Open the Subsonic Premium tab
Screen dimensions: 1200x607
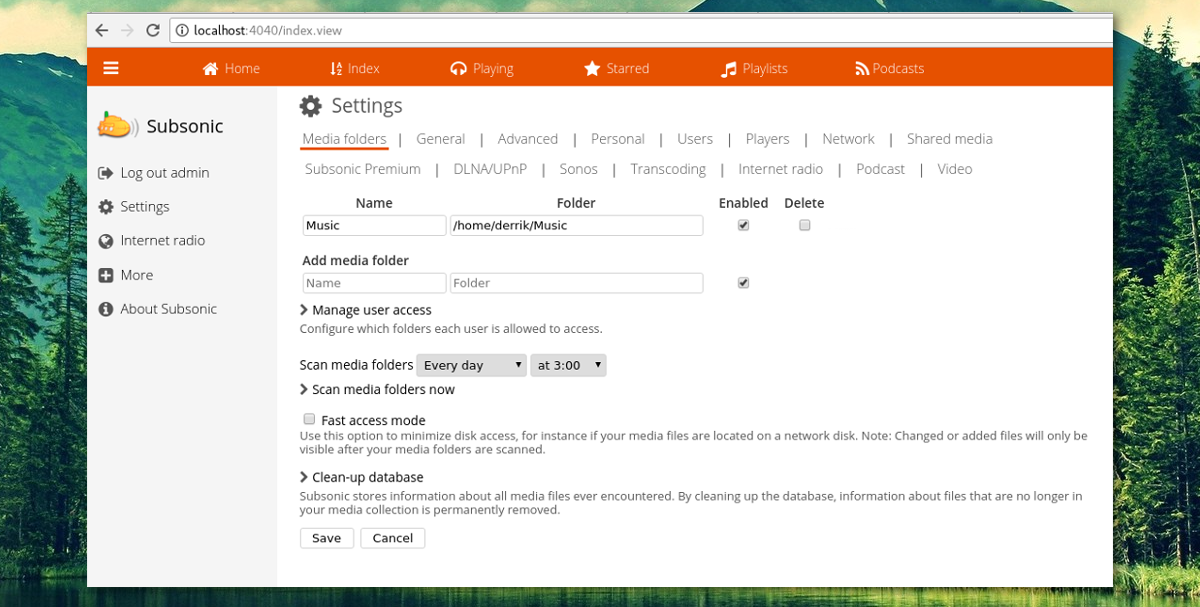click(363, 169)
